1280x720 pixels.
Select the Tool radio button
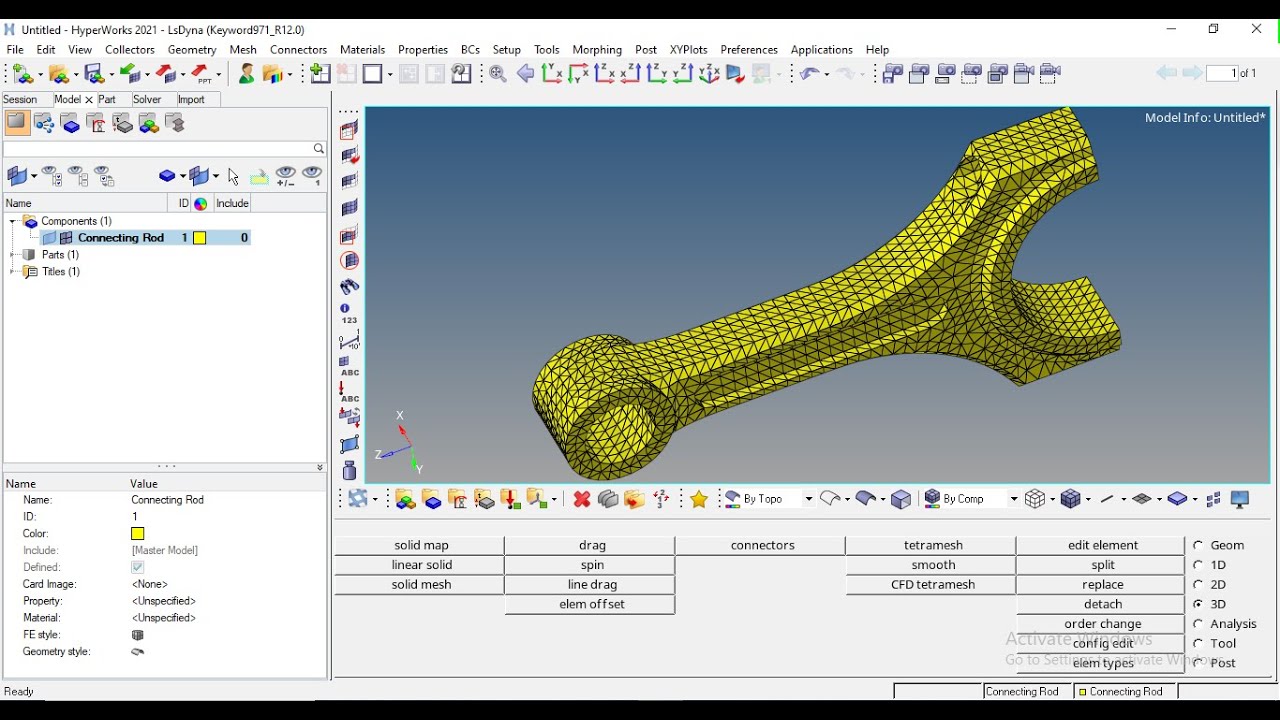(x=1198, y=644)
